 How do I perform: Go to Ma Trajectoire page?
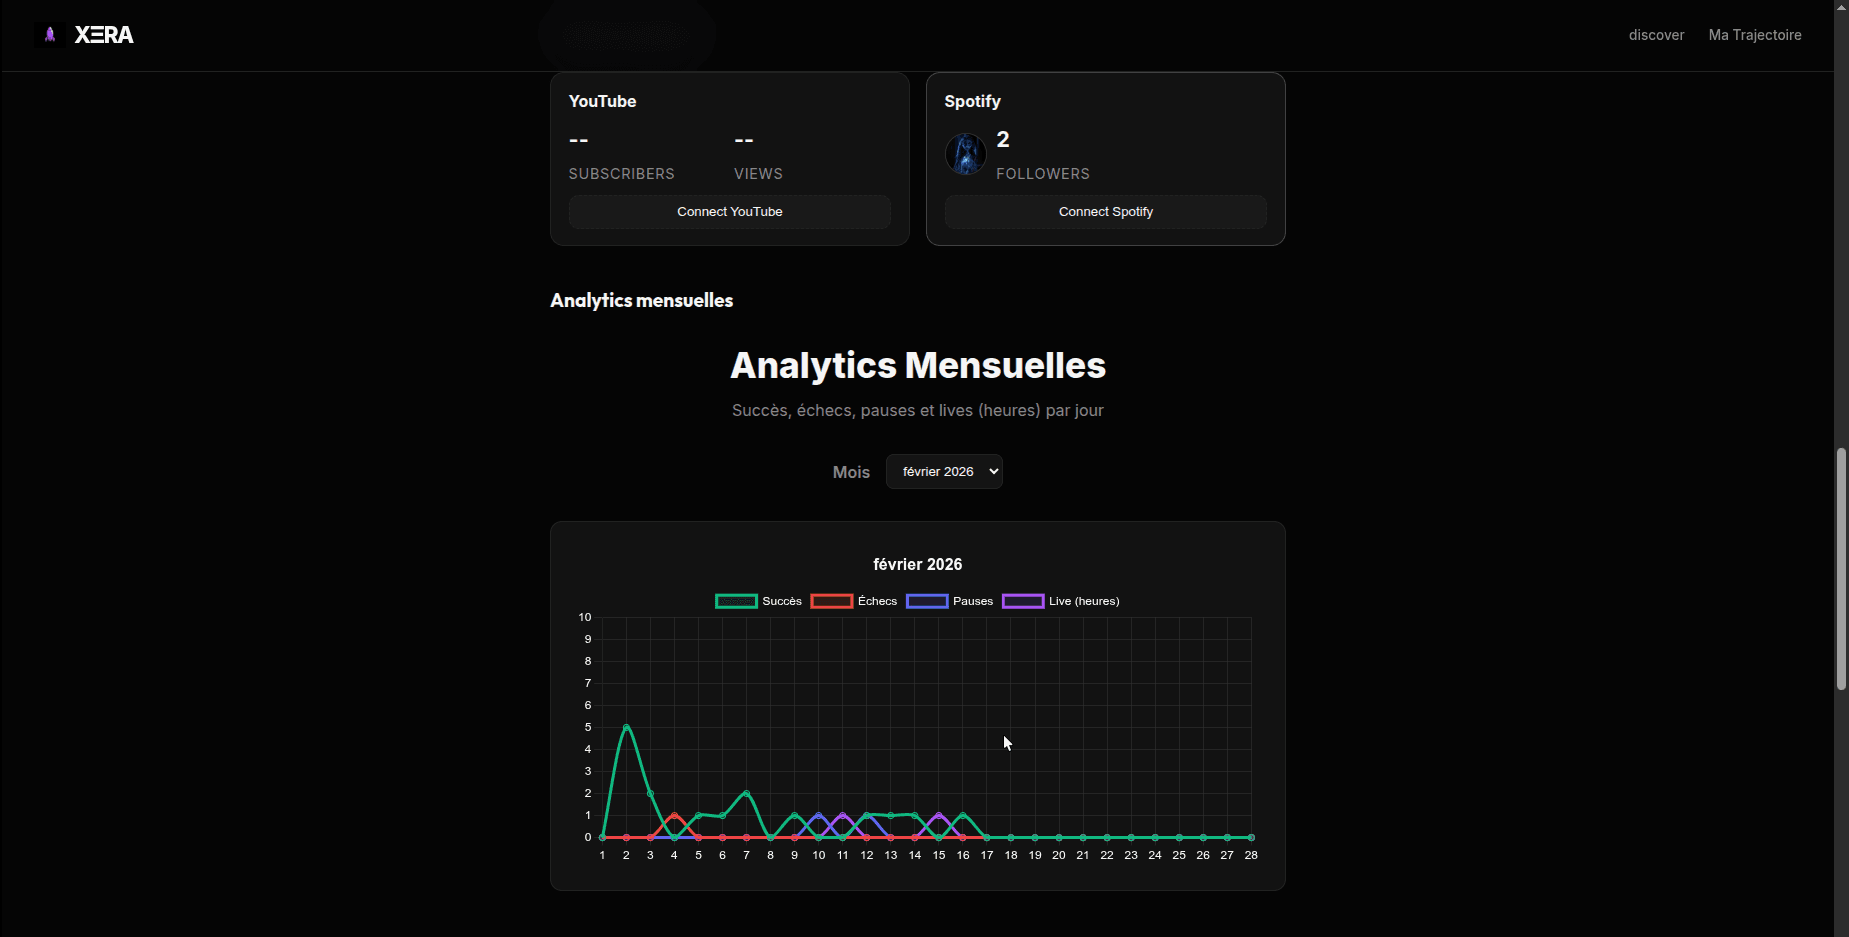click(x=1755, y=35)
